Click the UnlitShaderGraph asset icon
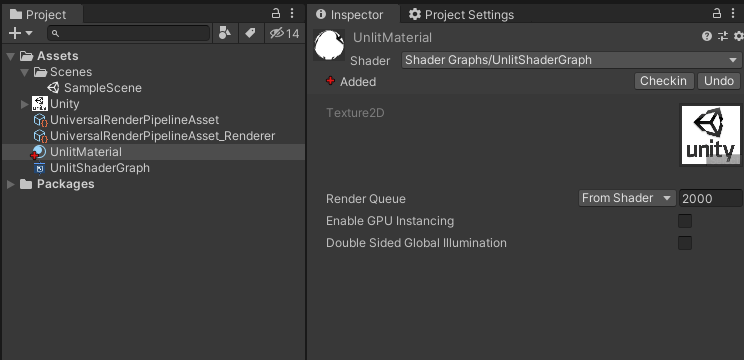Image resolution: width=744 pixels, height=360 pixels. pyautogui.click(x=40, y=168)
